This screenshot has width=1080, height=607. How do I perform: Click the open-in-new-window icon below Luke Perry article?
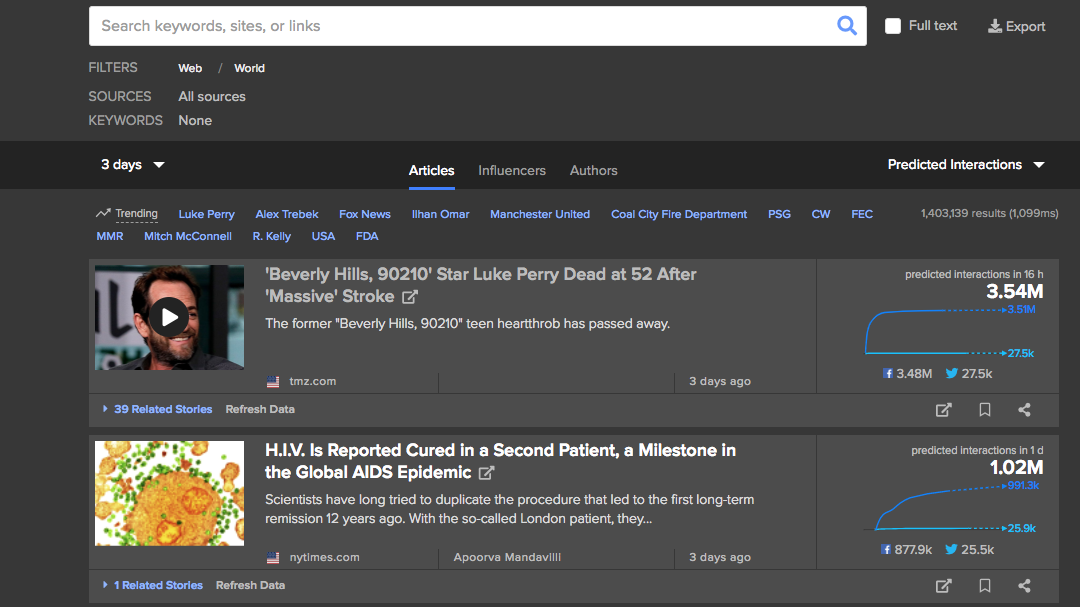click(x=943, y=409)
